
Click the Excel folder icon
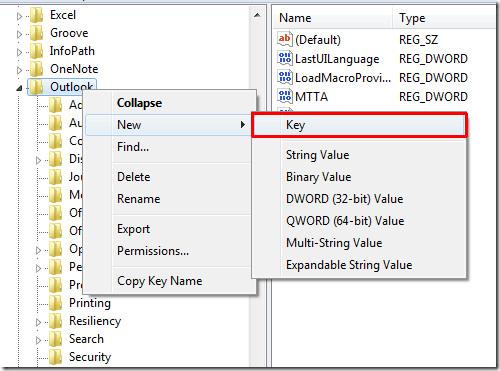[x=36, y=15]
